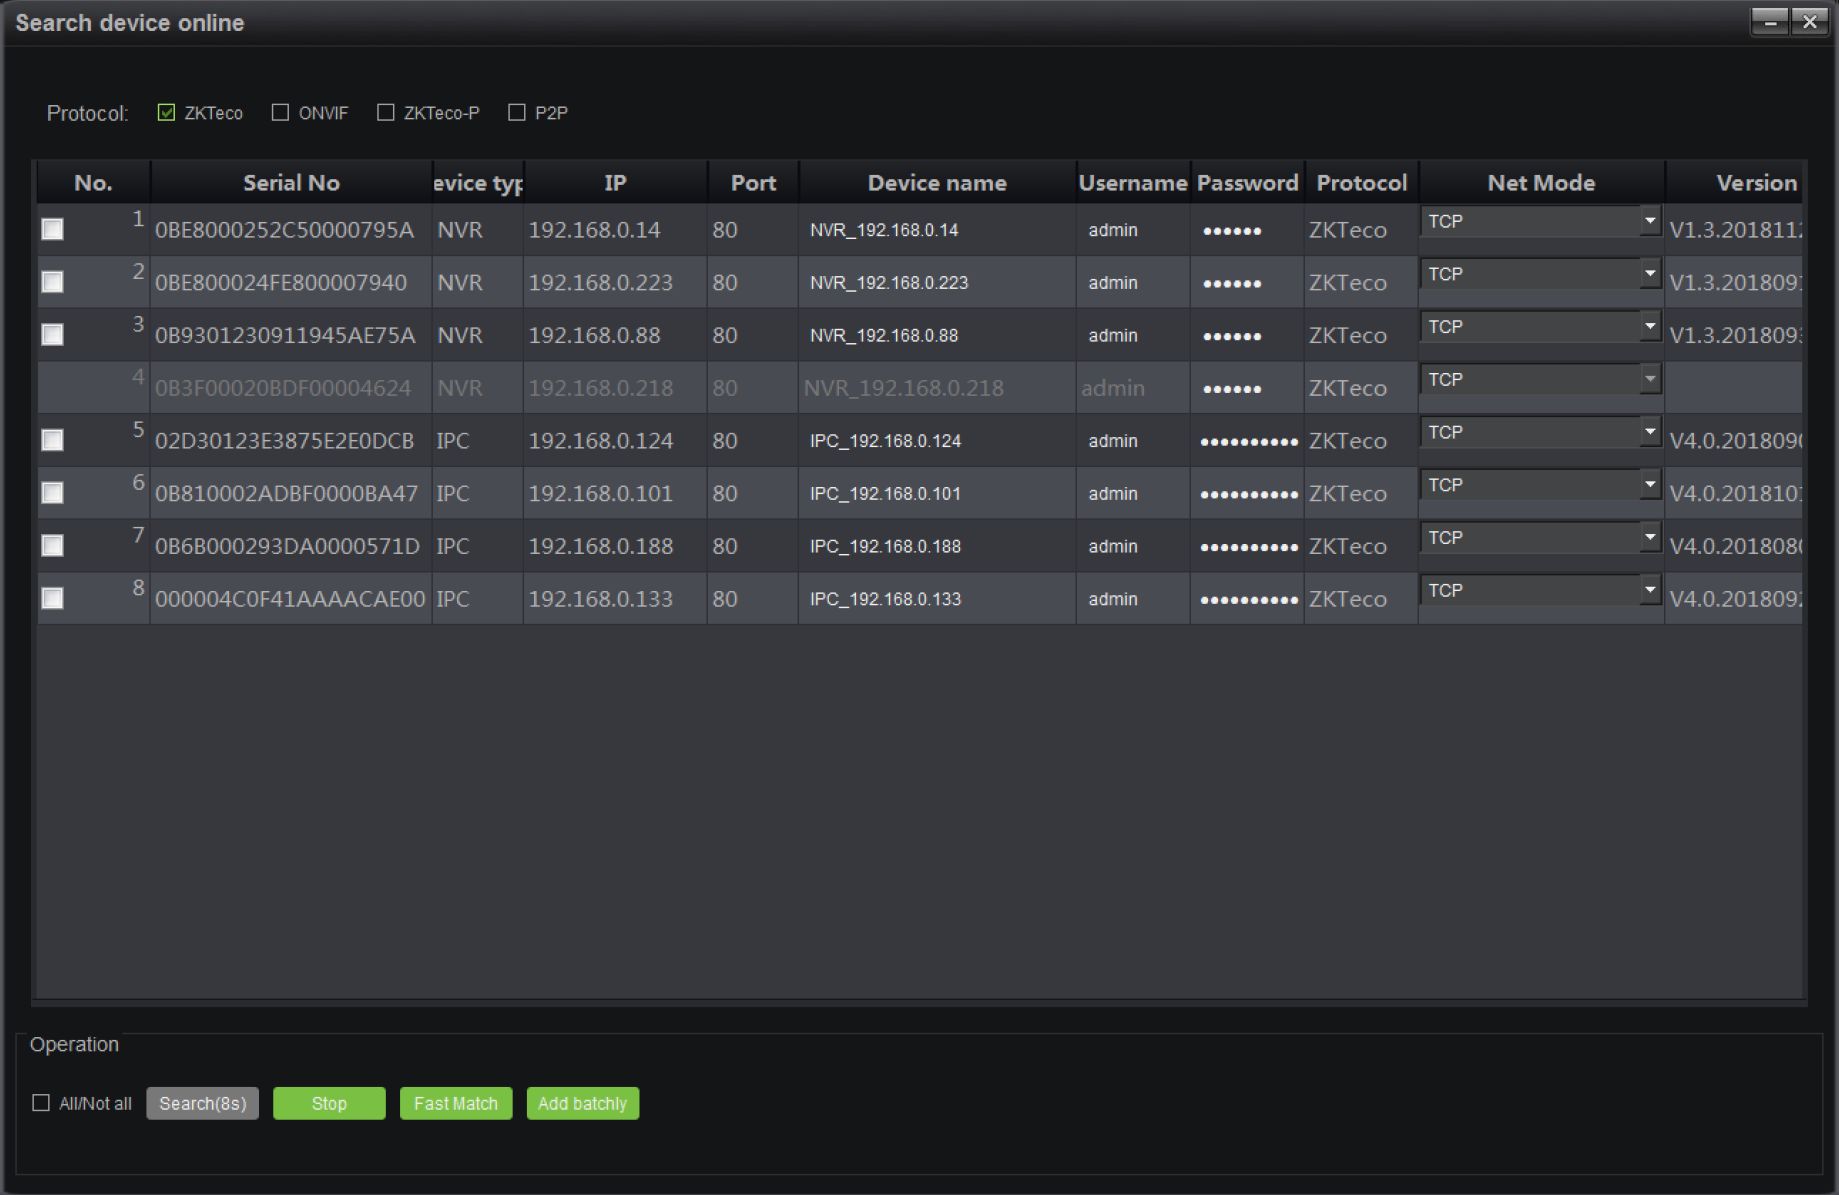Uncheck the ZKTeco protocol checkbox
This screenshot has width=1839, height=1195.
[167, 113]
